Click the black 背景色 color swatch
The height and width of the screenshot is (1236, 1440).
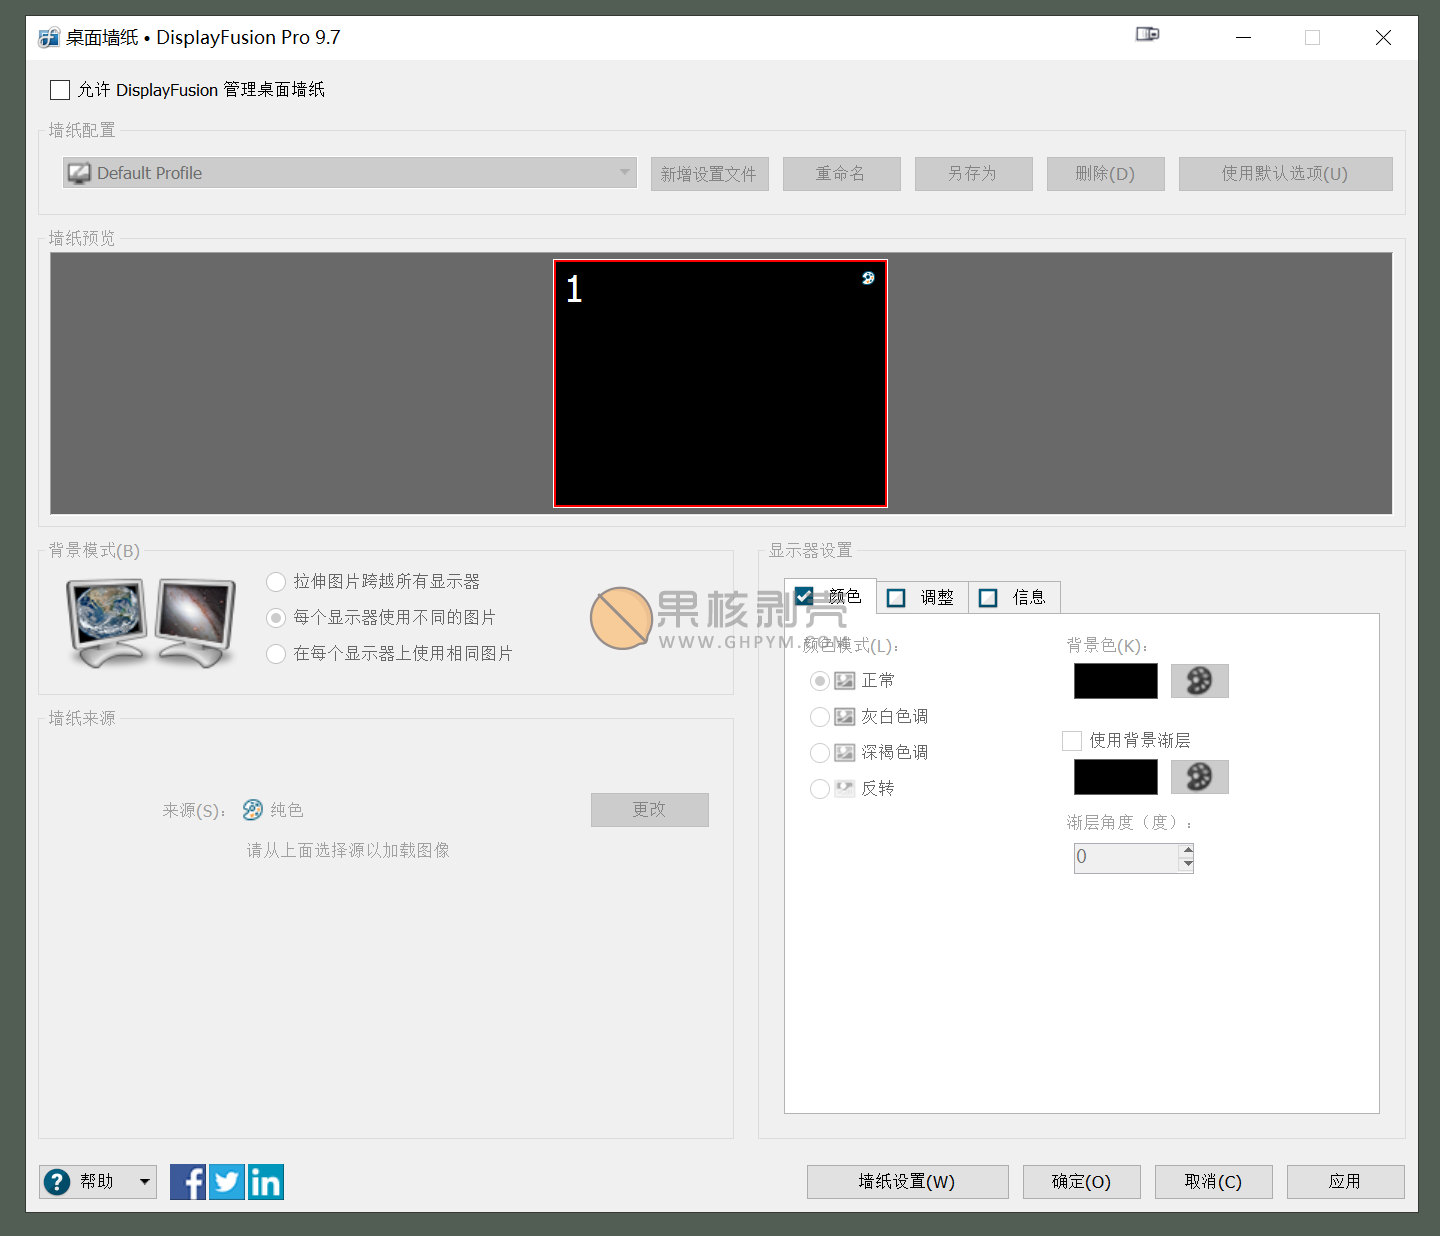tap(1115, 681)
